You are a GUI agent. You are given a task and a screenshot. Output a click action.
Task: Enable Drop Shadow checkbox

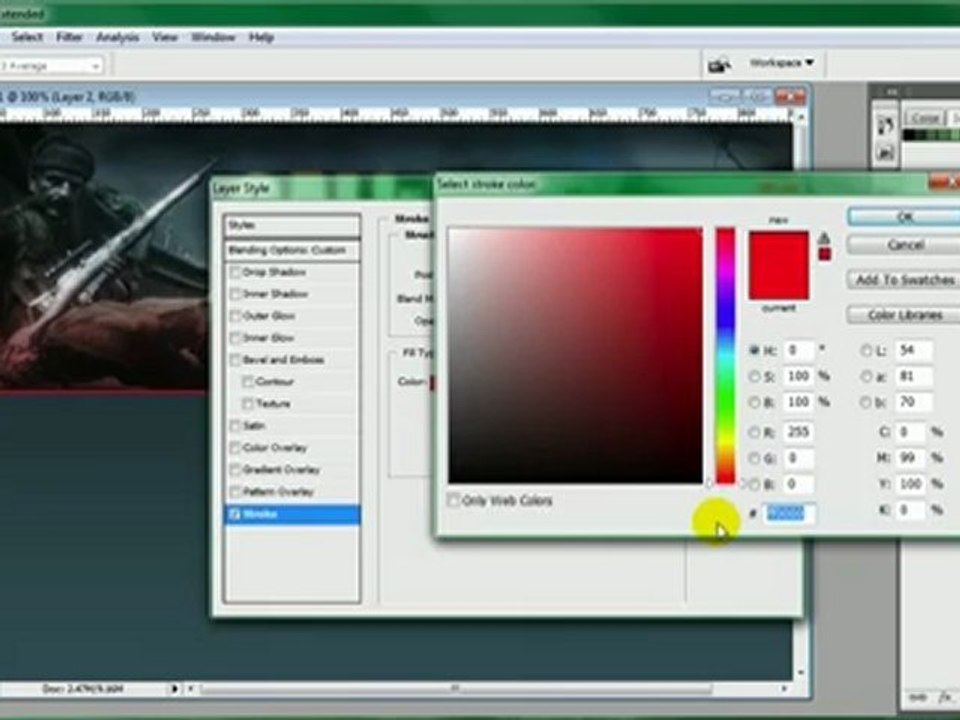pyautogui.click(x=234, y=272)
